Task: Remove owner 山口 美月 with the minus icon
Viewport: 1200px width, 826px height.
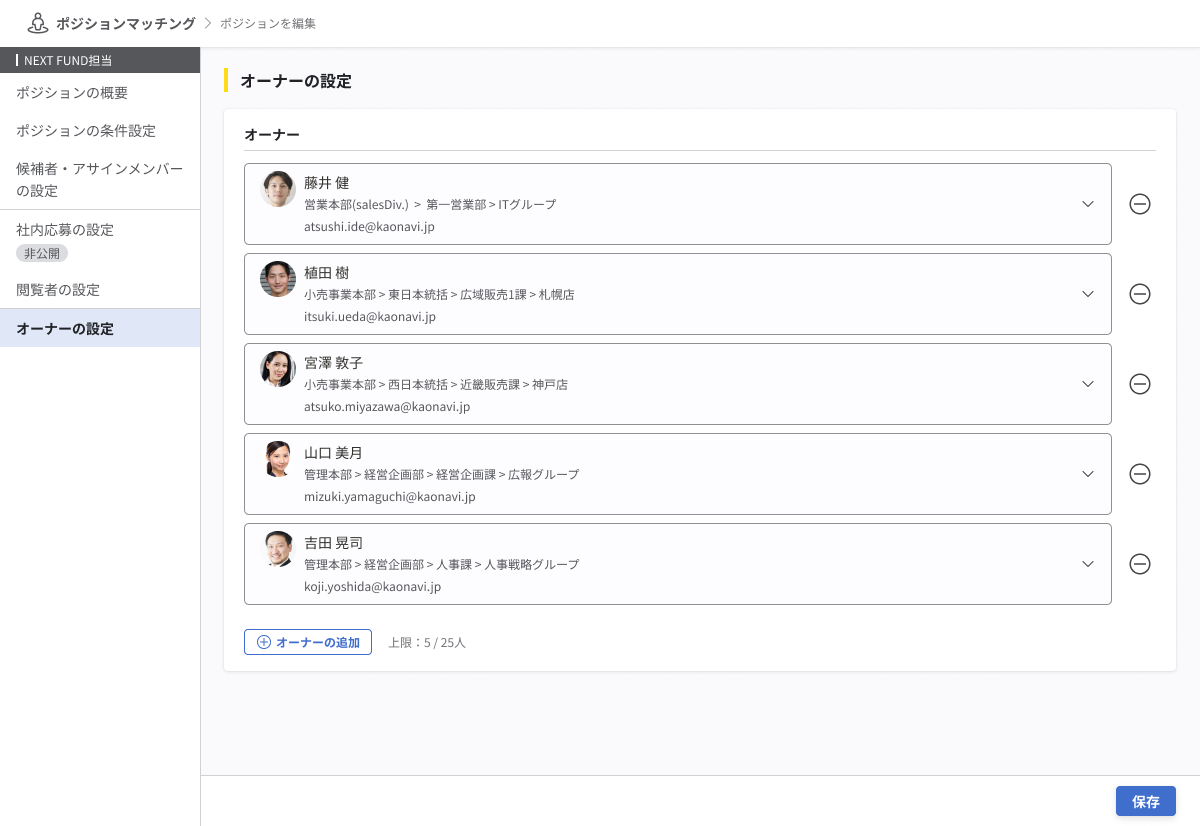Action: [x=1140, y=474]
